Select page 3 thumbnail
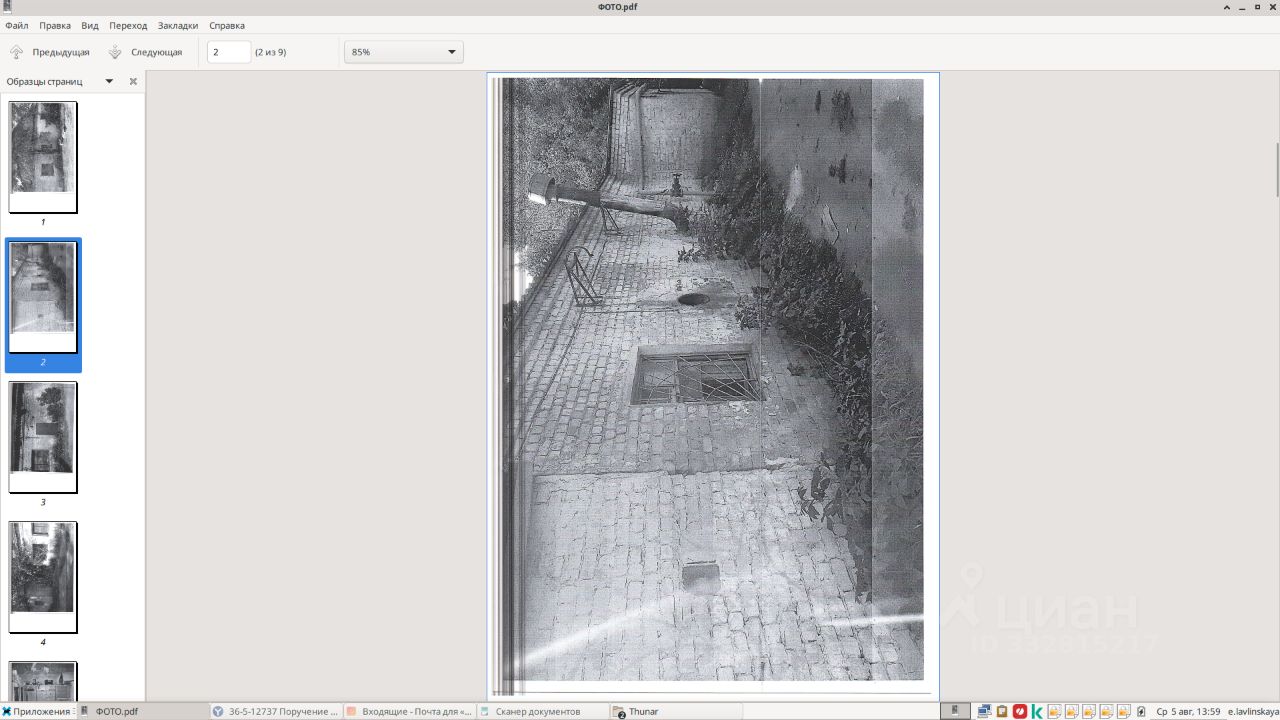This screenshot has height=720, width=1280. tap(43, 437)
